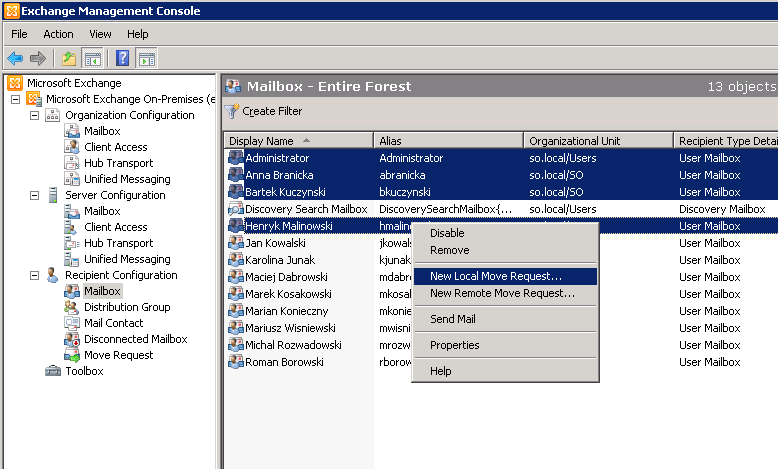The height and width of the screenshot is (469, 778).
Task: Click the Discovery Search Mailbox row icon
Action: click(236, 209)
